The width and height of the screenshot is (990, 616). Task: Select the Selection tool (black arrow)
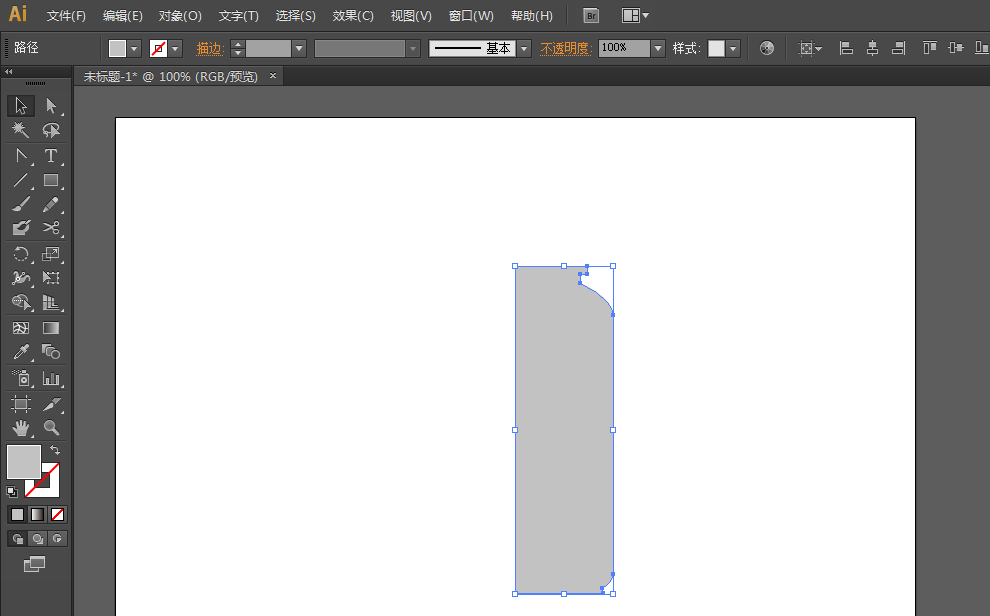[21, 105]
